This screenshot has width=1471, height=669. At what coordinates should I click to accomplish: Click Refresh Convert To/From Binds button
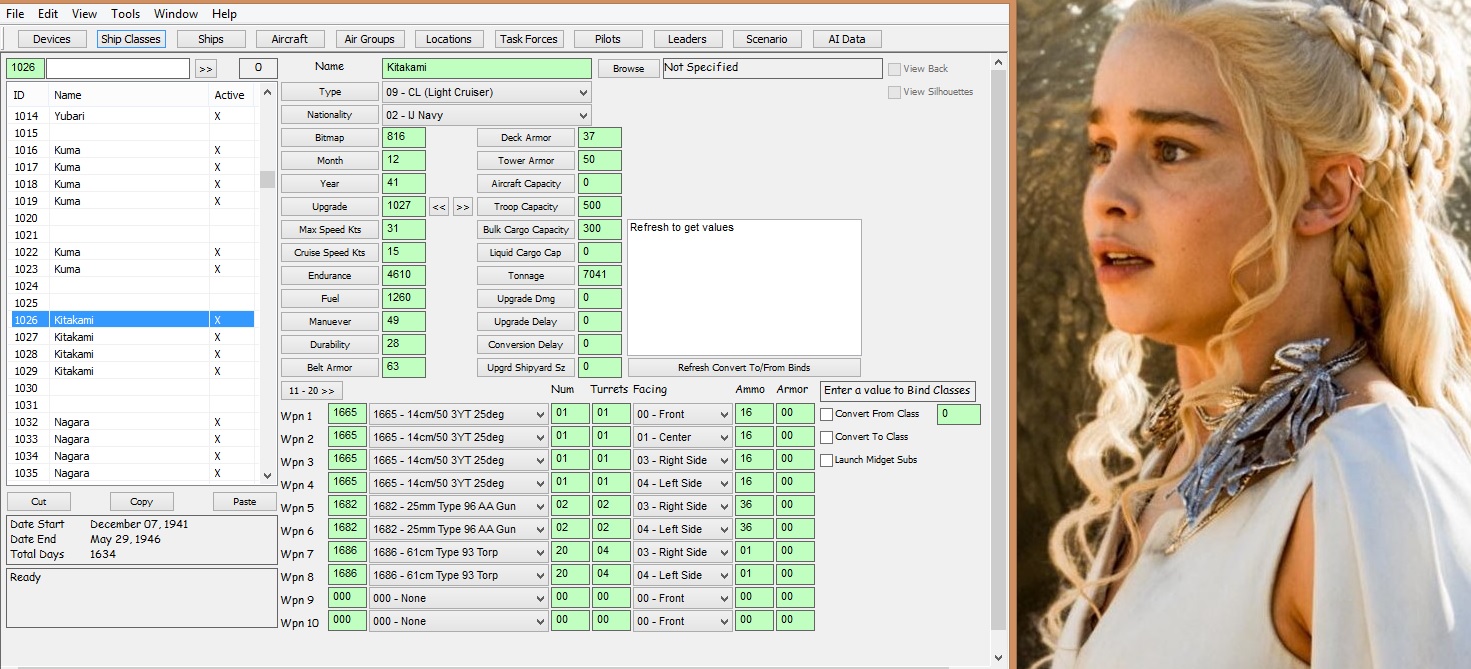tap(744, 368)
